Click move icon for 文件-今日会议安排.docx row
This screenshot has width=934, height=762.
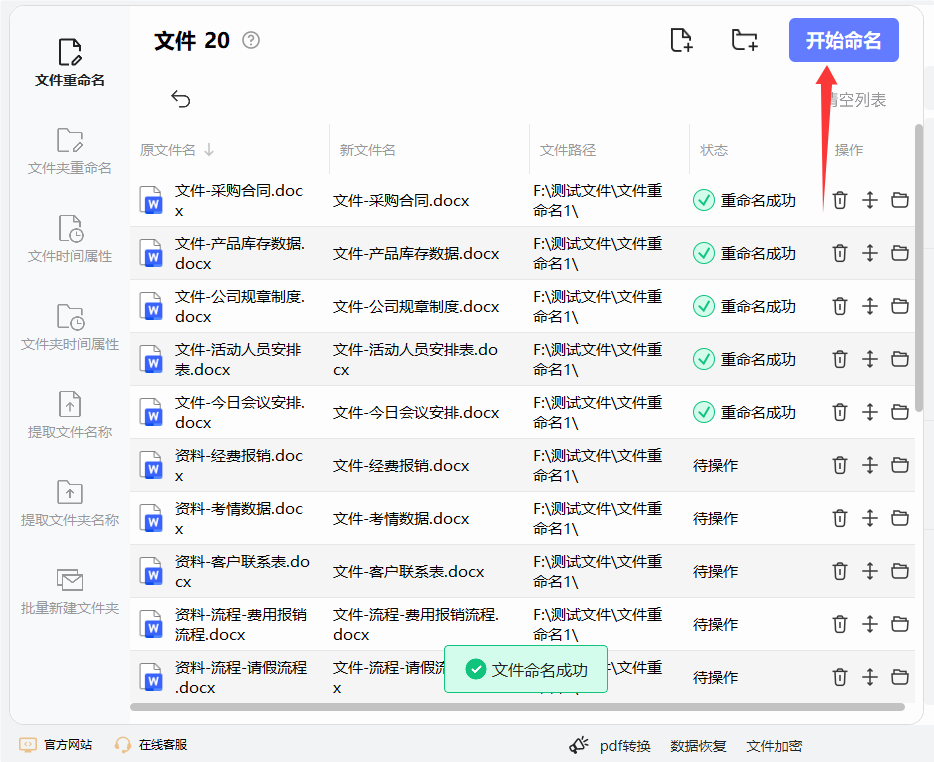coord(870,412)
